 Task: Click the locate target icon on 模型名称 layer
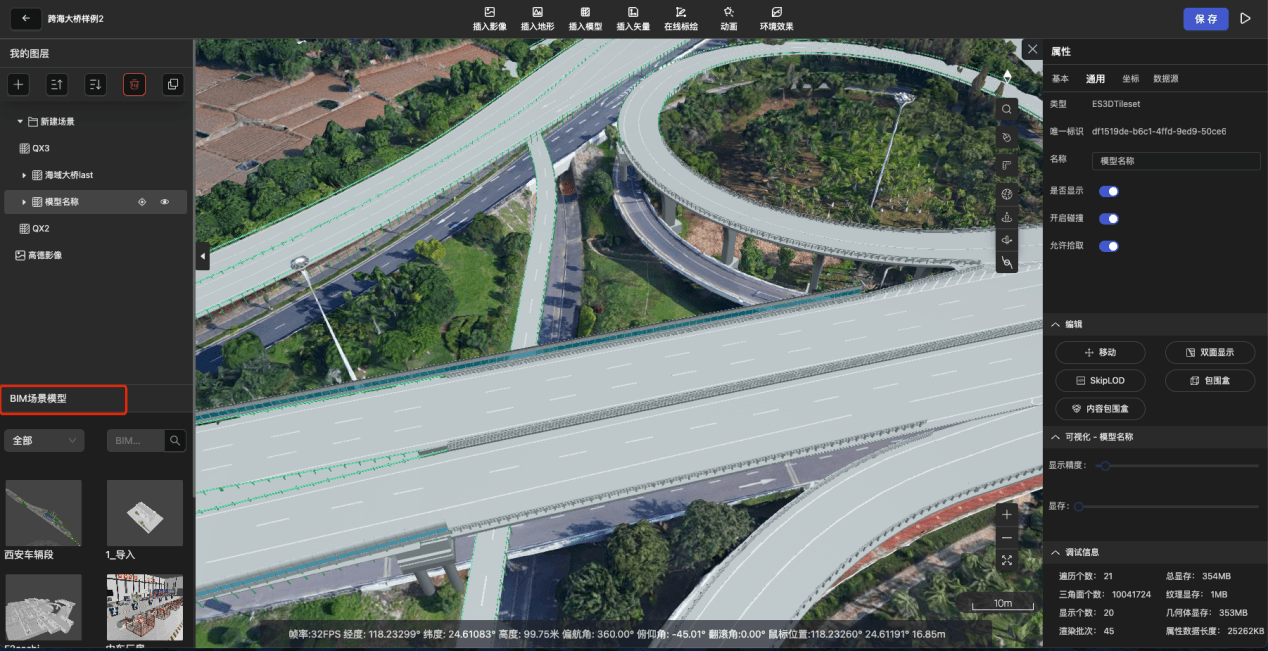tap(141, 202)
